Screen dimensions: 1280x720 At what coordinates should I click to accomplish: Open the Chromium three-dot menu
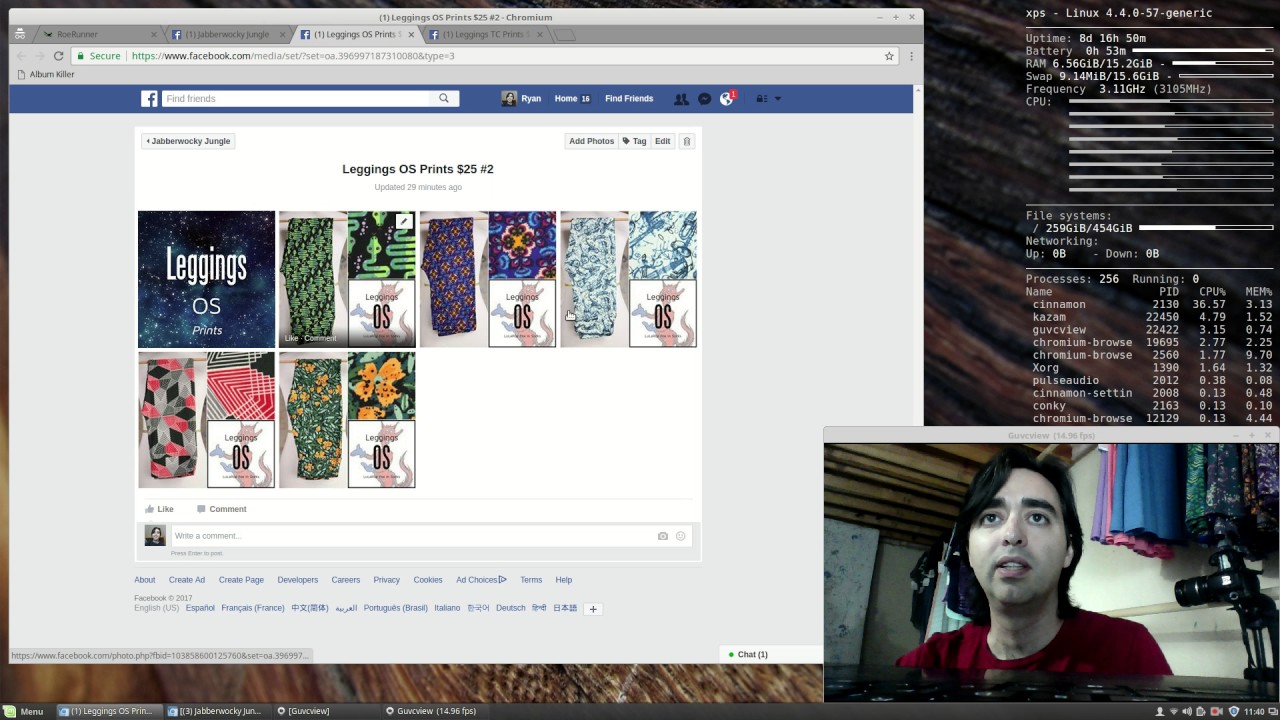[910, 56]
